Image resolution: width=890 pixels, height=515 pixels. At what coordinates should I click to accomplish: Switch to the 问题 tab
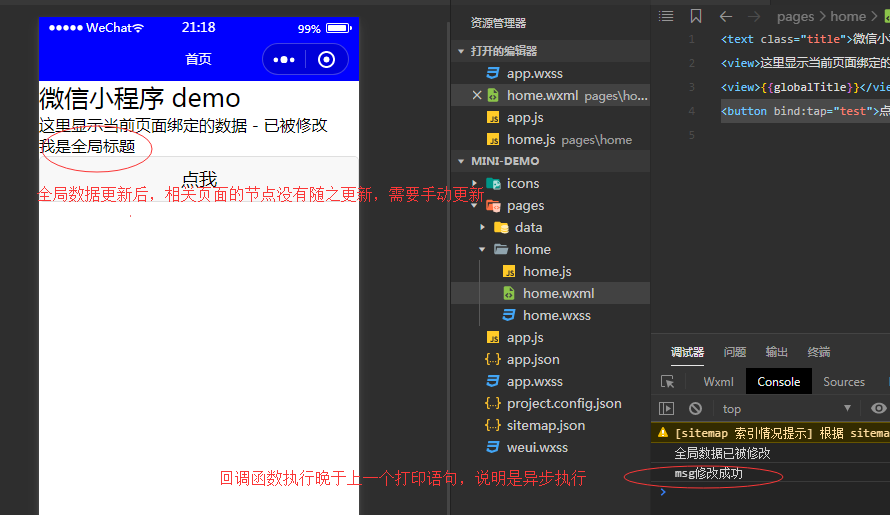734,352
